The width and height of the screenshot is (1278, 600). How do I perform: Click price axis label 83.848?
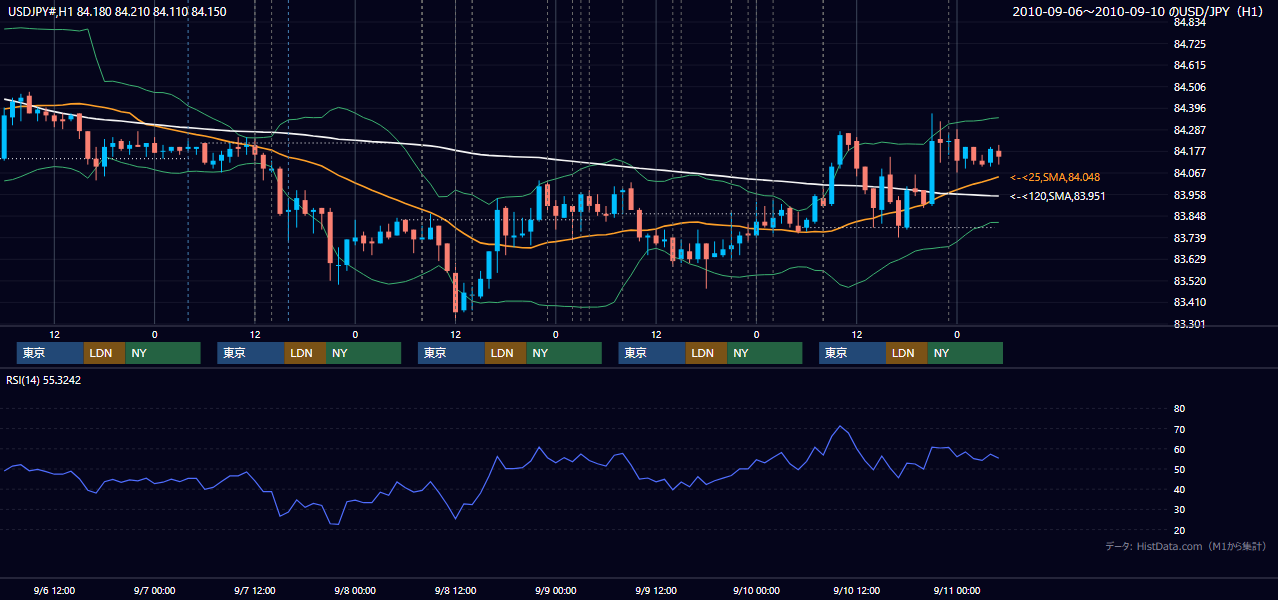[1190, 216]
